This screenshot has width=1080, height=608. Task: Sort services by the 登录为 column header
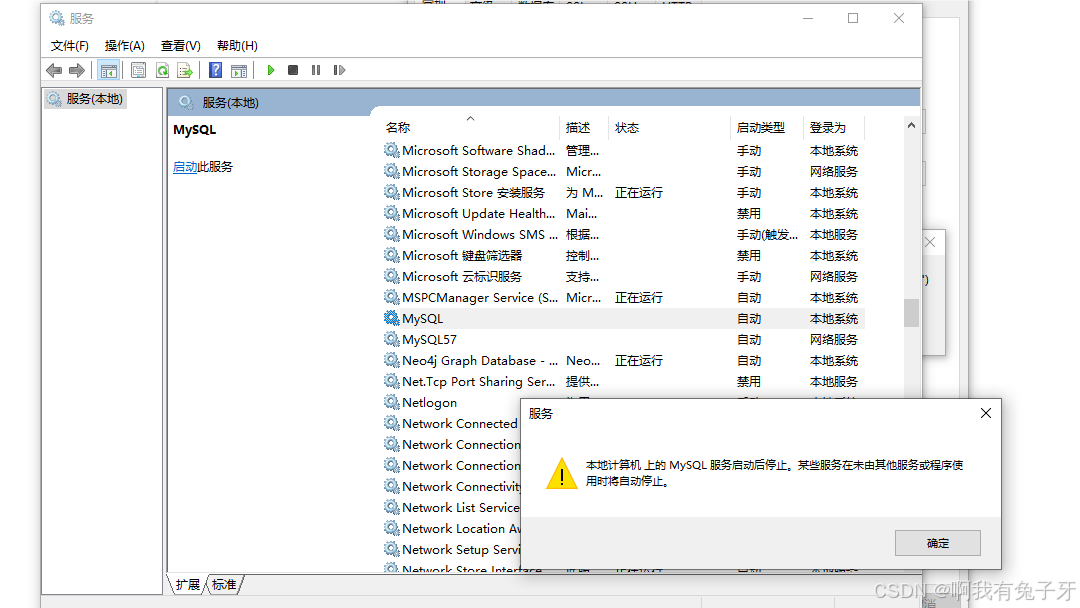point(833,127)
